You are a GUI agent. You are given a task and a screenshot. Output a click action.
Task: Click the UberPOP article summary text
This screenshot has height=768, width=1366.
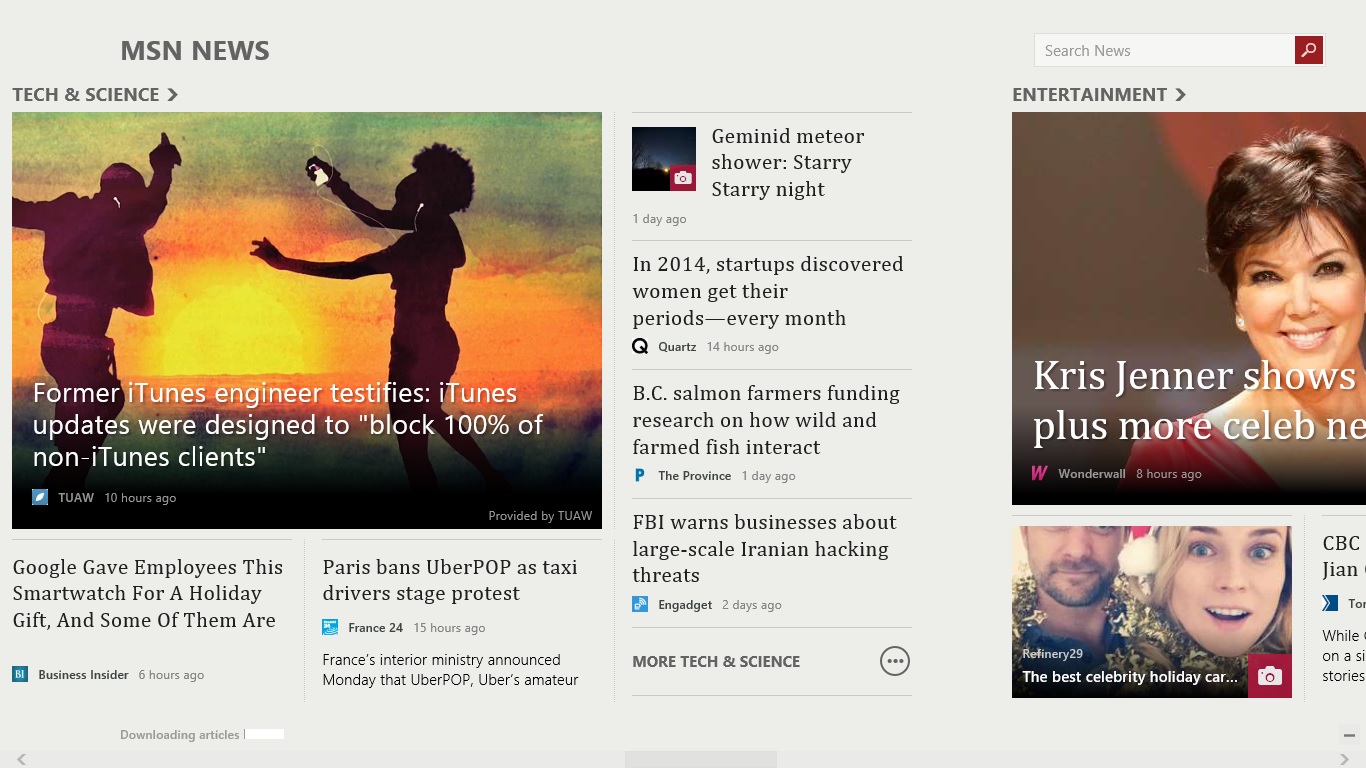450,670
